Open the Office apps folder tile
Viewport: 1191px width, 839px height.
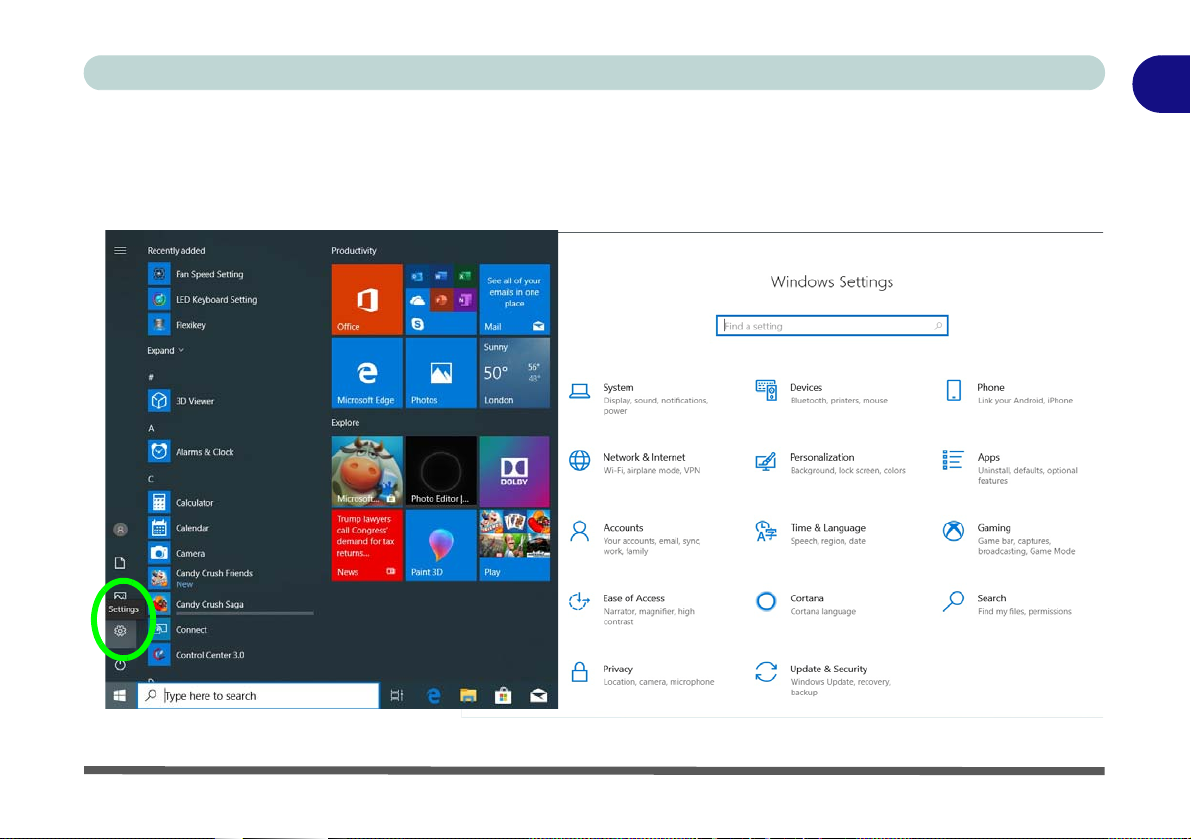441,299
